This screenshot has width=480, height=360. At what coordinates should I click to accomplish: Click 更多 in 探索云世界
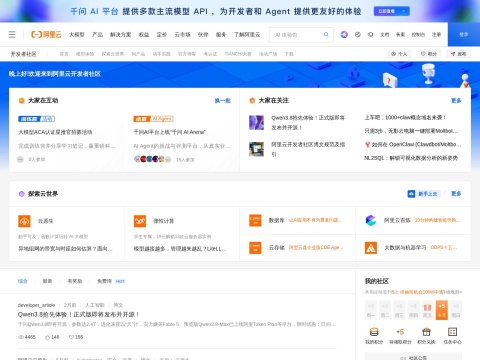coord(456,194)
